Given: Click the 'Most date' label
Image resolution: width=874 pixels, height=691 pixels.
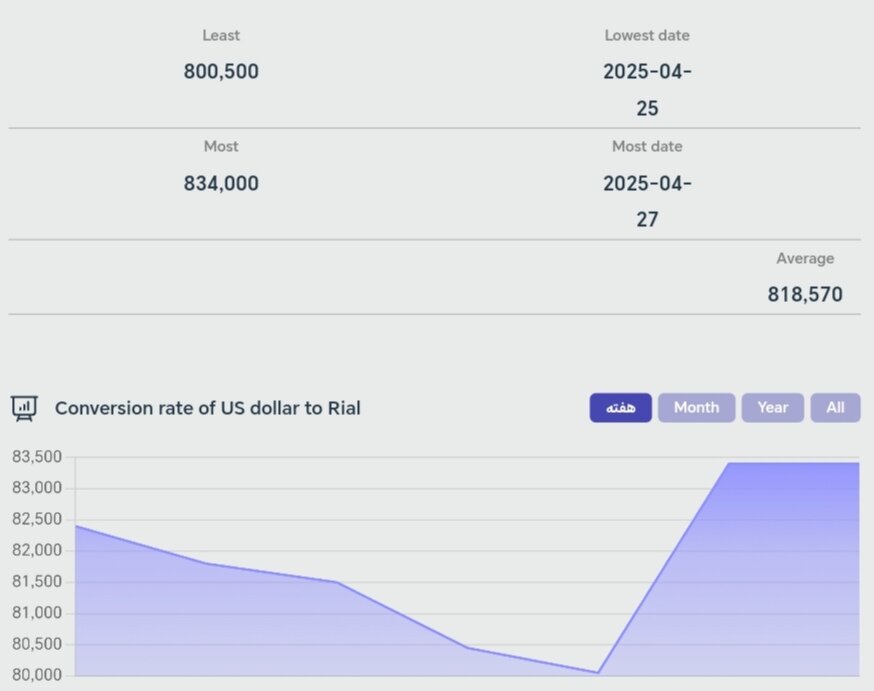Looking at the screenshot, I should [647, 147].
